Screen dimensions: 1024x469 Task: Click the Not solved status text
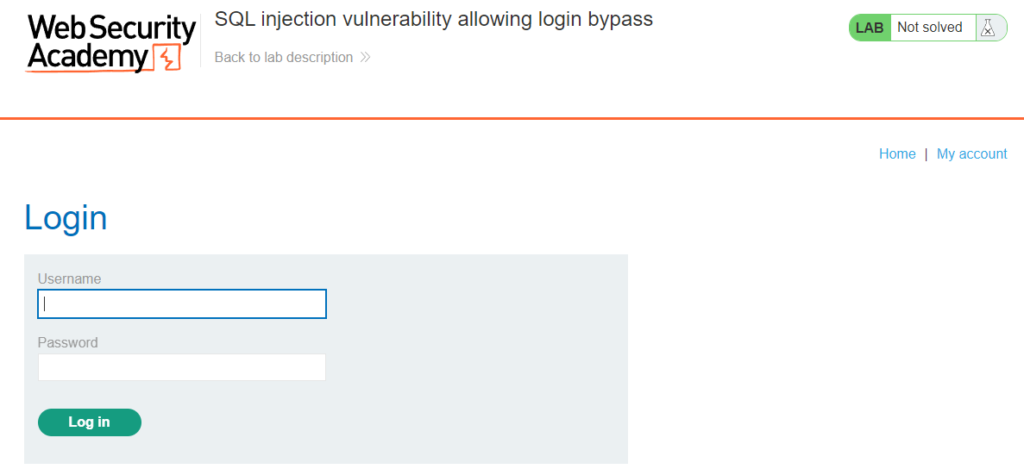point(929,28)
